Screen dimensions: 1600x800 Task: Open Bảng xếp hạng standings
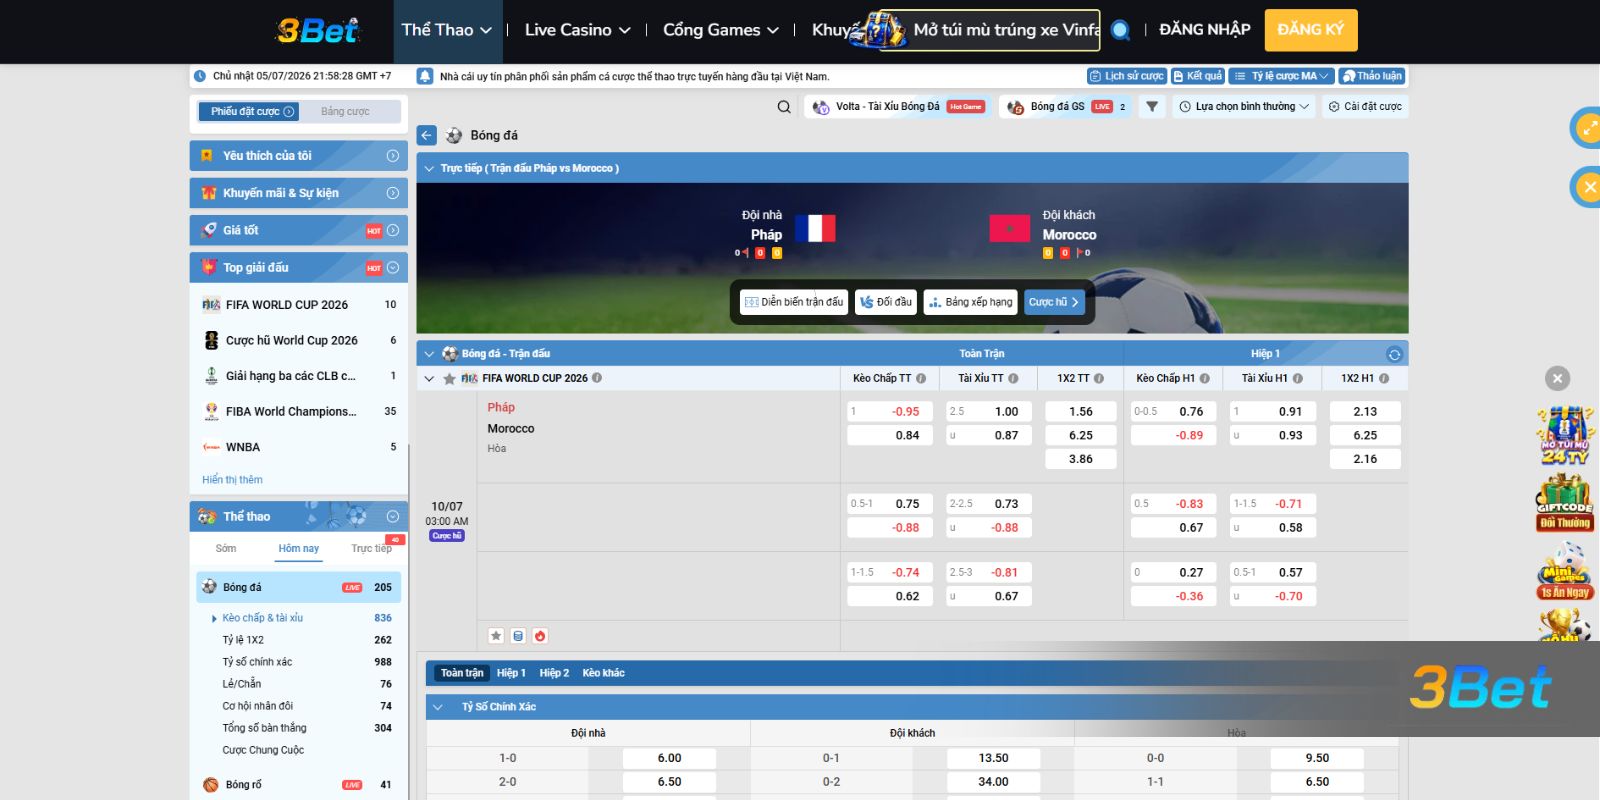click(970, 302)
